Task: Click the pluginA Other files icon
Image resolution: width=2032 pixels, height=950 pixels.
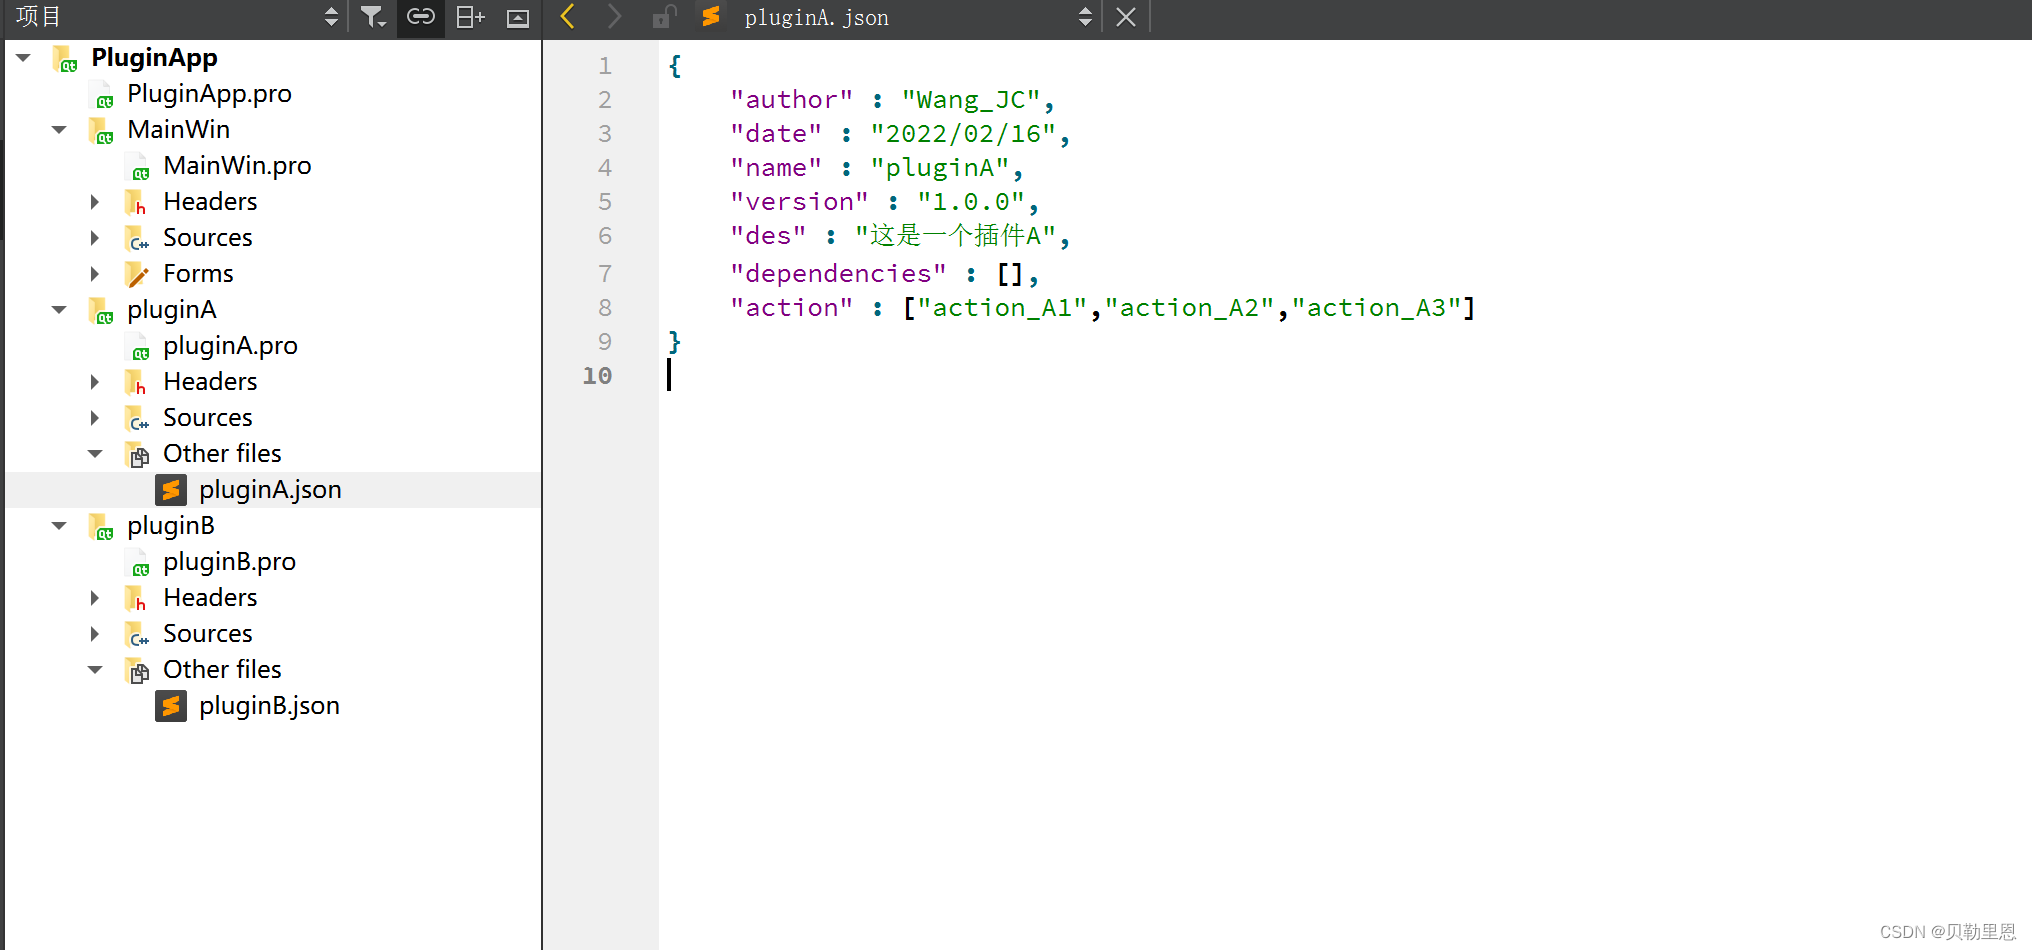Action: click(137, 454)
